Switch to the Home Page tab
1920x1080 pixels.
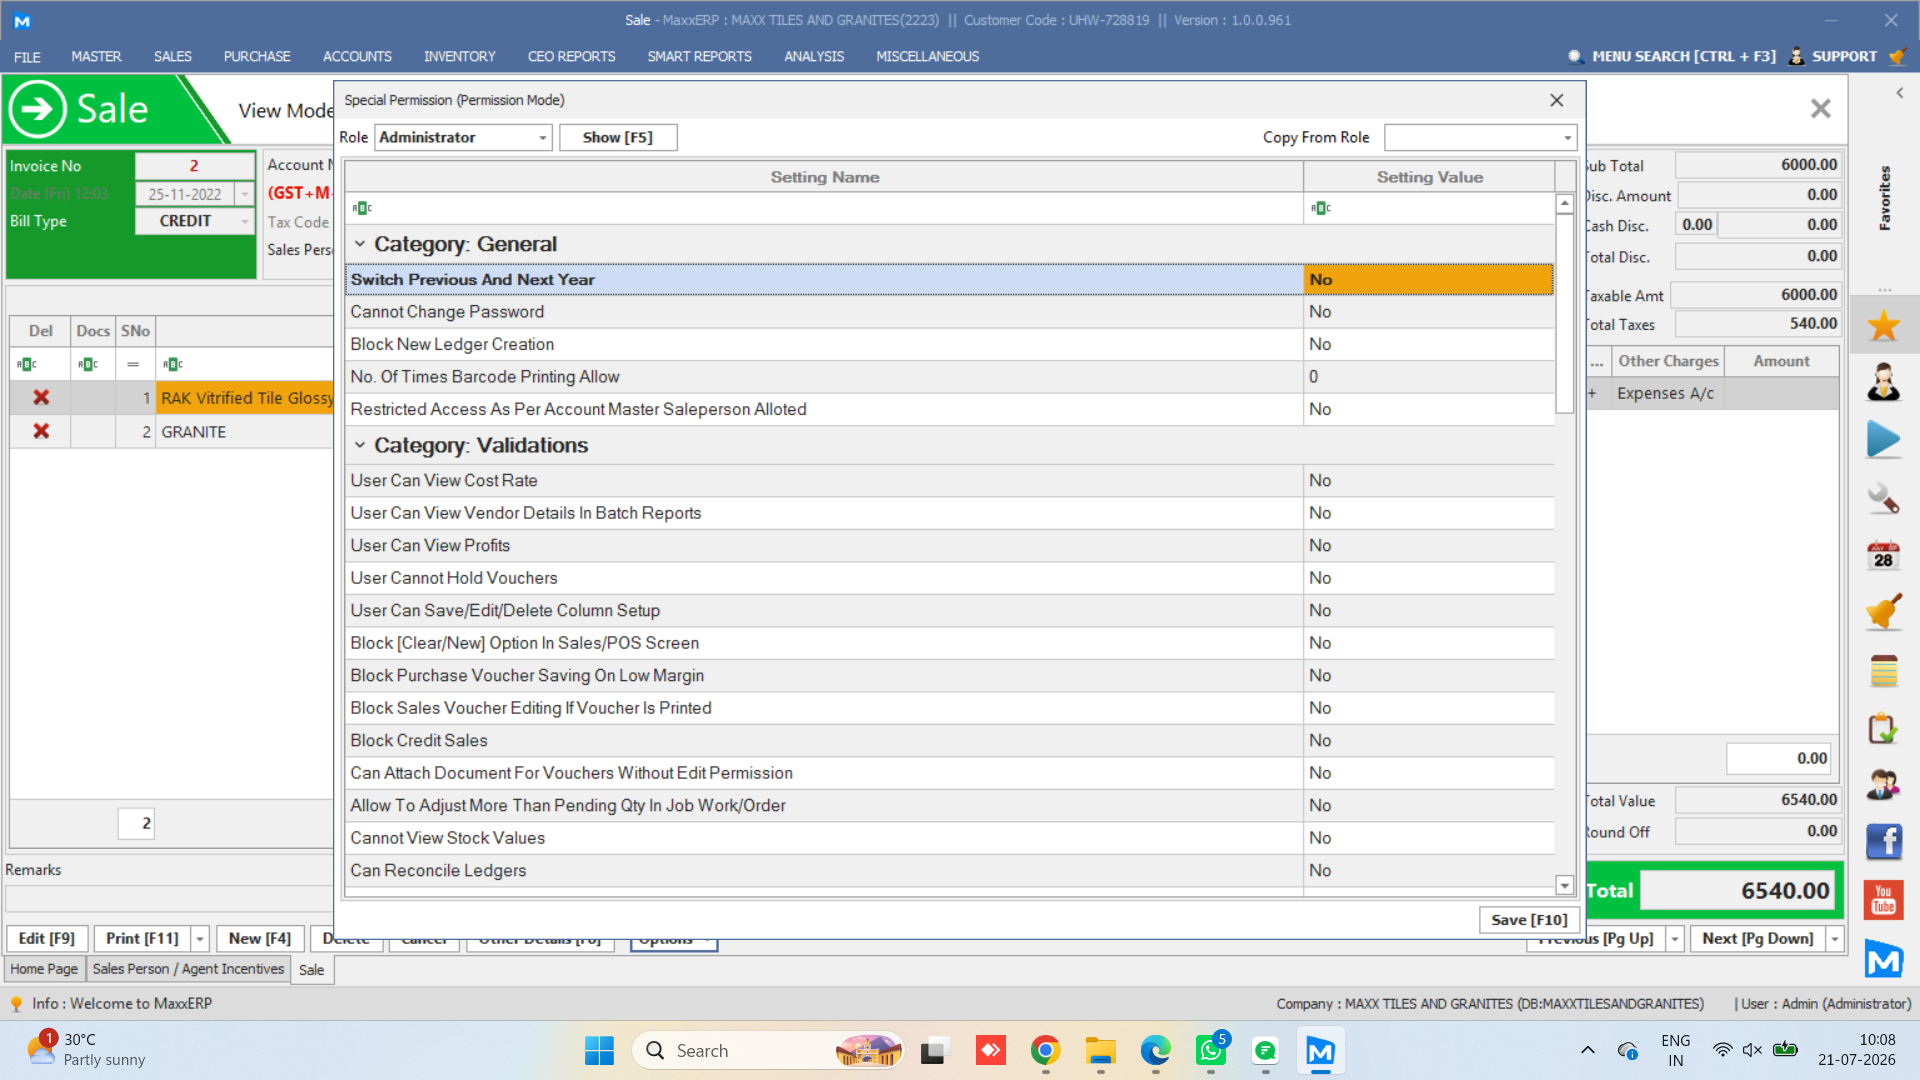point(44,969)
